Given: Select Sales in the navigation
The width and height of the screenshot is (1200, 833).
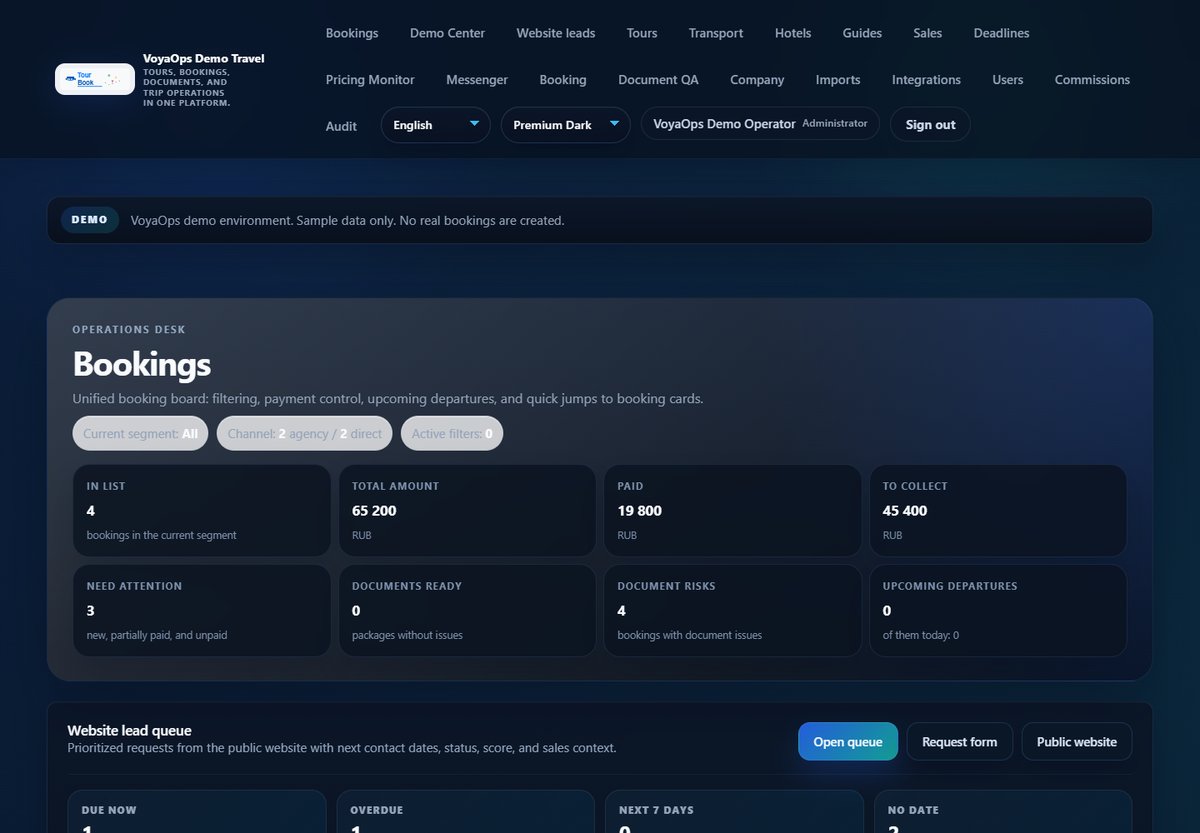Looking at the screenshot, I should click(928, 33).
